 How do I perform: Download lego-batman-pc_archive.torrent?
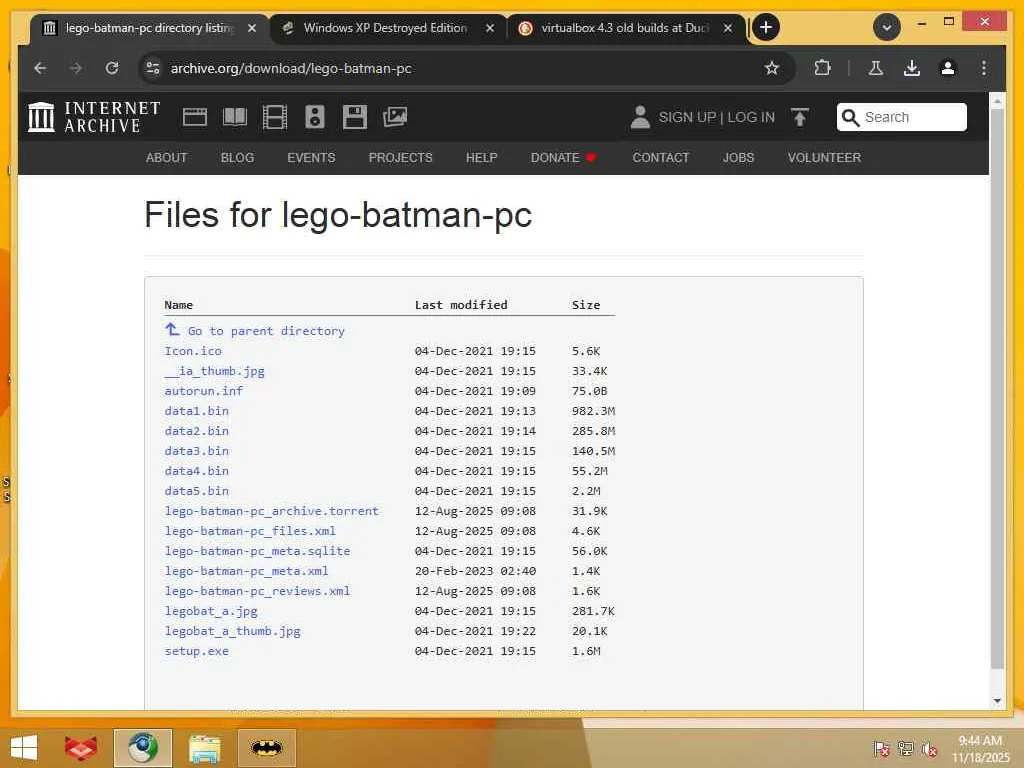point(272,511)
